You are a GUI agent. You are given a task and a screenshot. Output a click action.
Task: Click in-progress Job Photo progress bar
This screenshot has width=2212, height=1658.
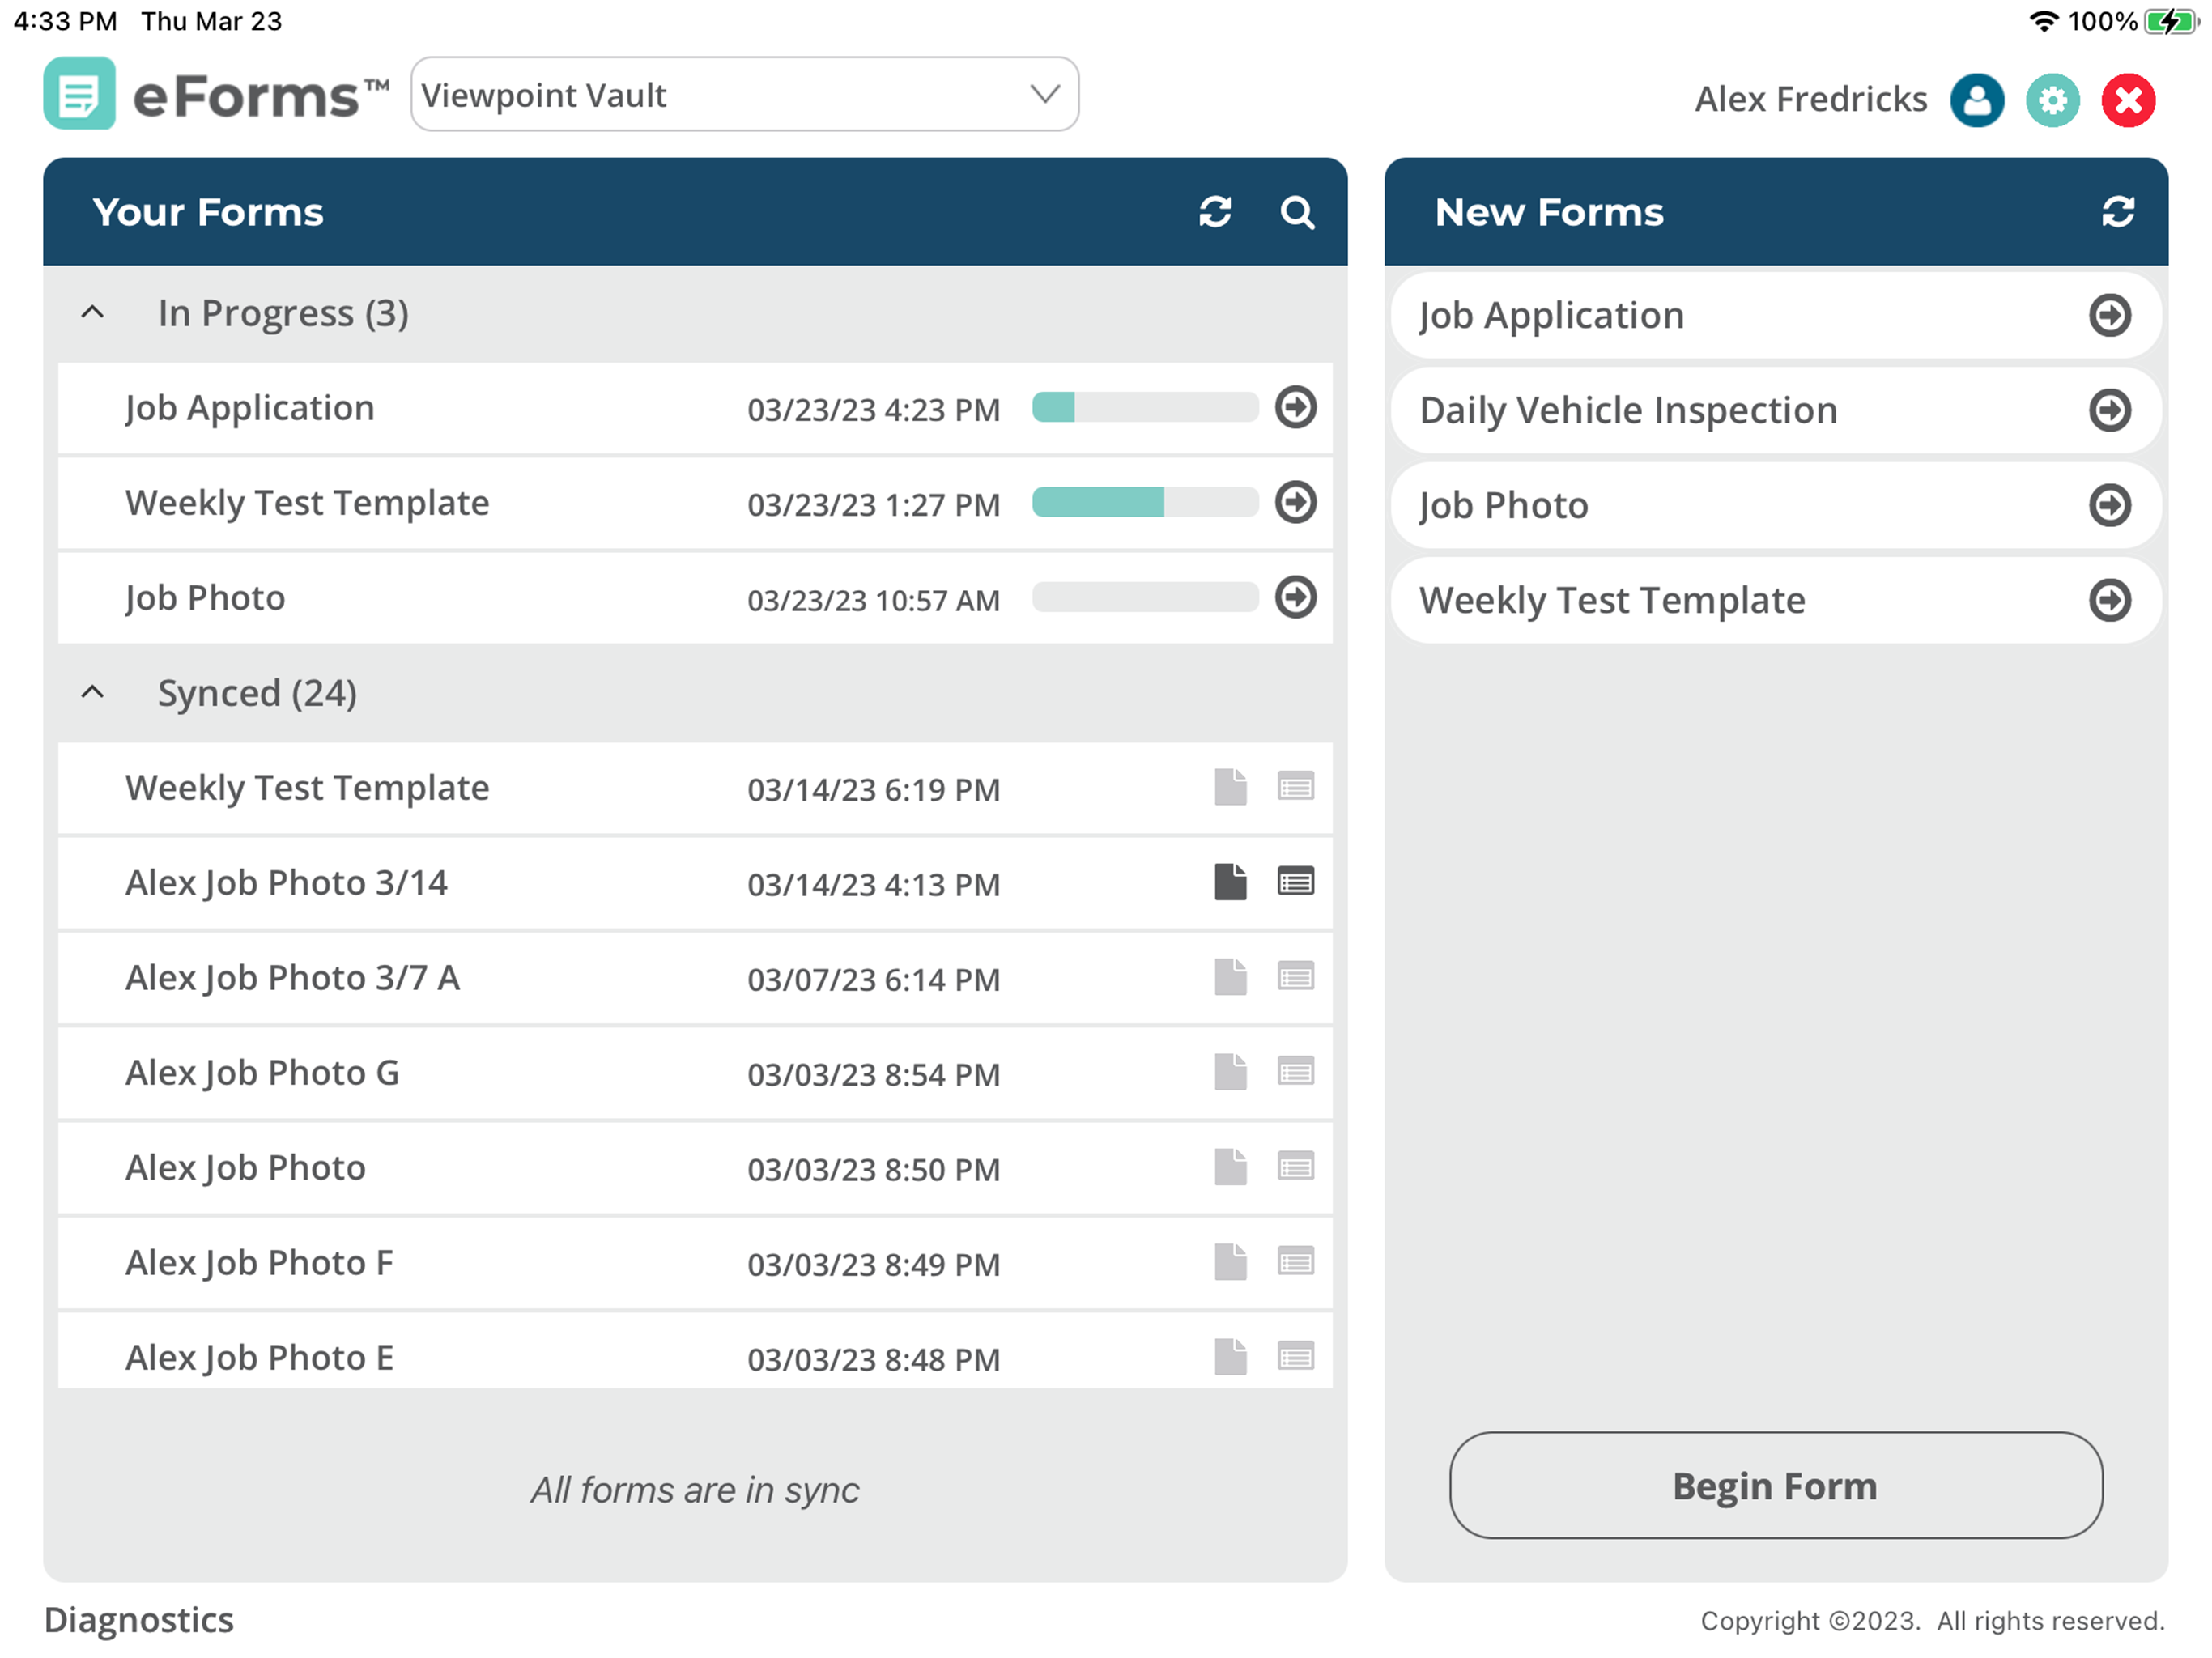click(1145, 597)
